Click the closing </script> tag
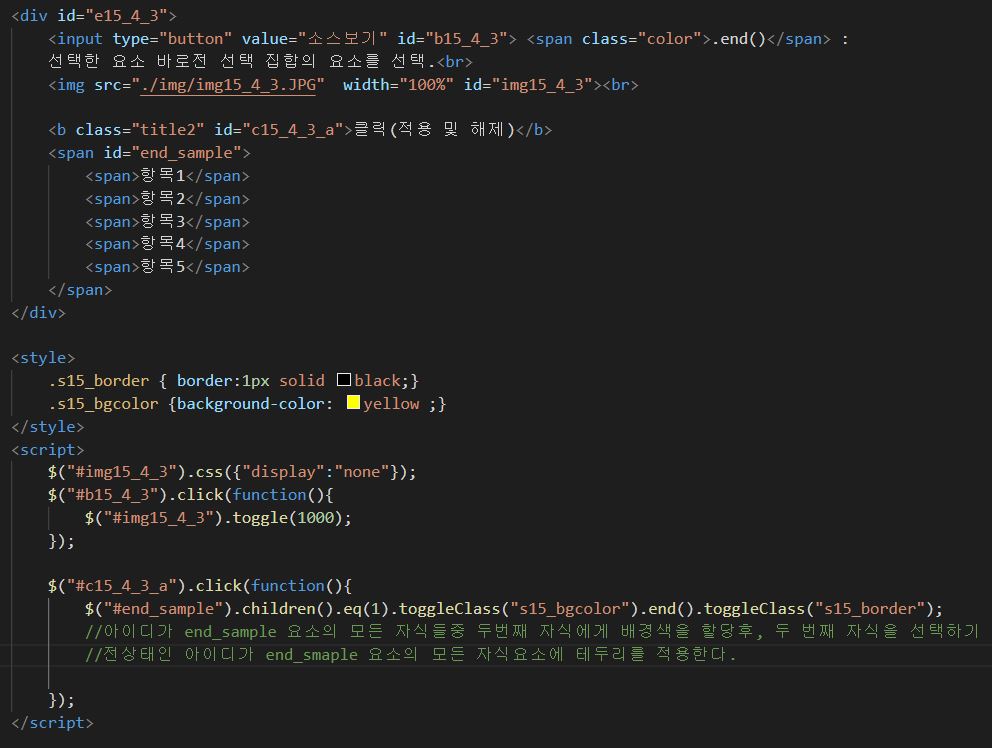Image resolution: width=992 pixels, height=748 pixels. 53,723
